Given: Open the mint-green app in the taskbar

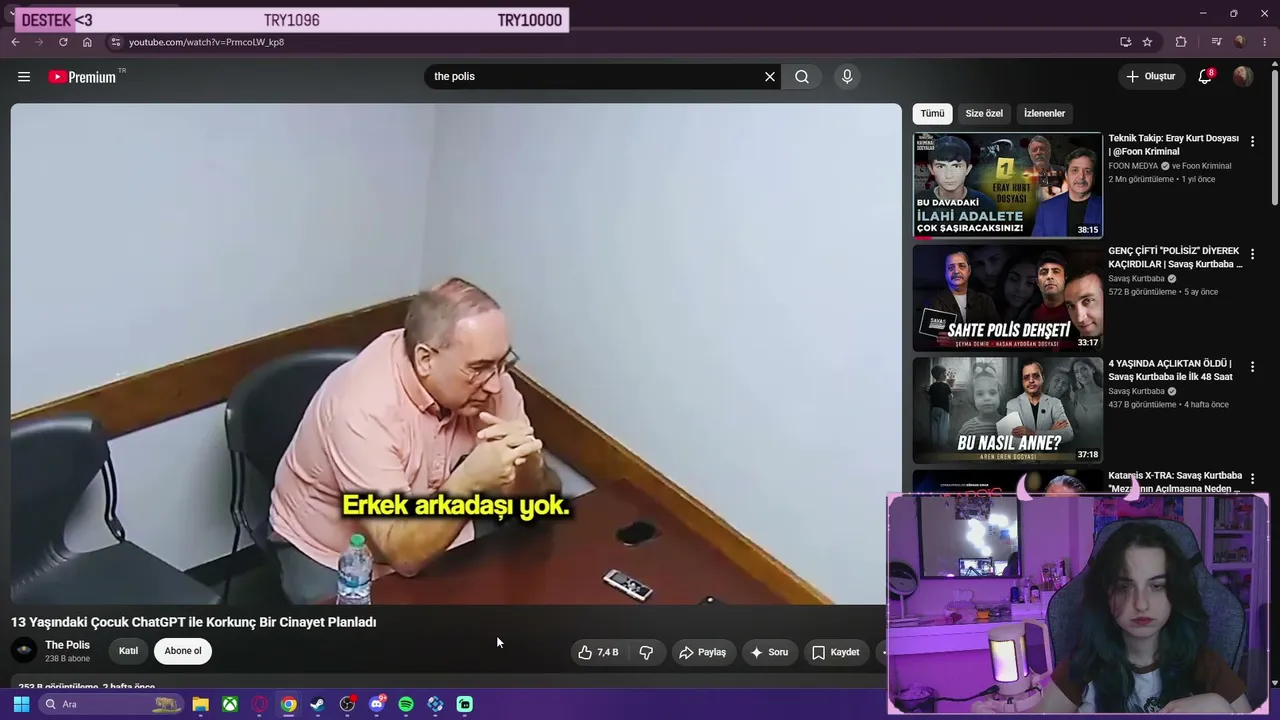Looking at the screenshot, I should (465, 704).
